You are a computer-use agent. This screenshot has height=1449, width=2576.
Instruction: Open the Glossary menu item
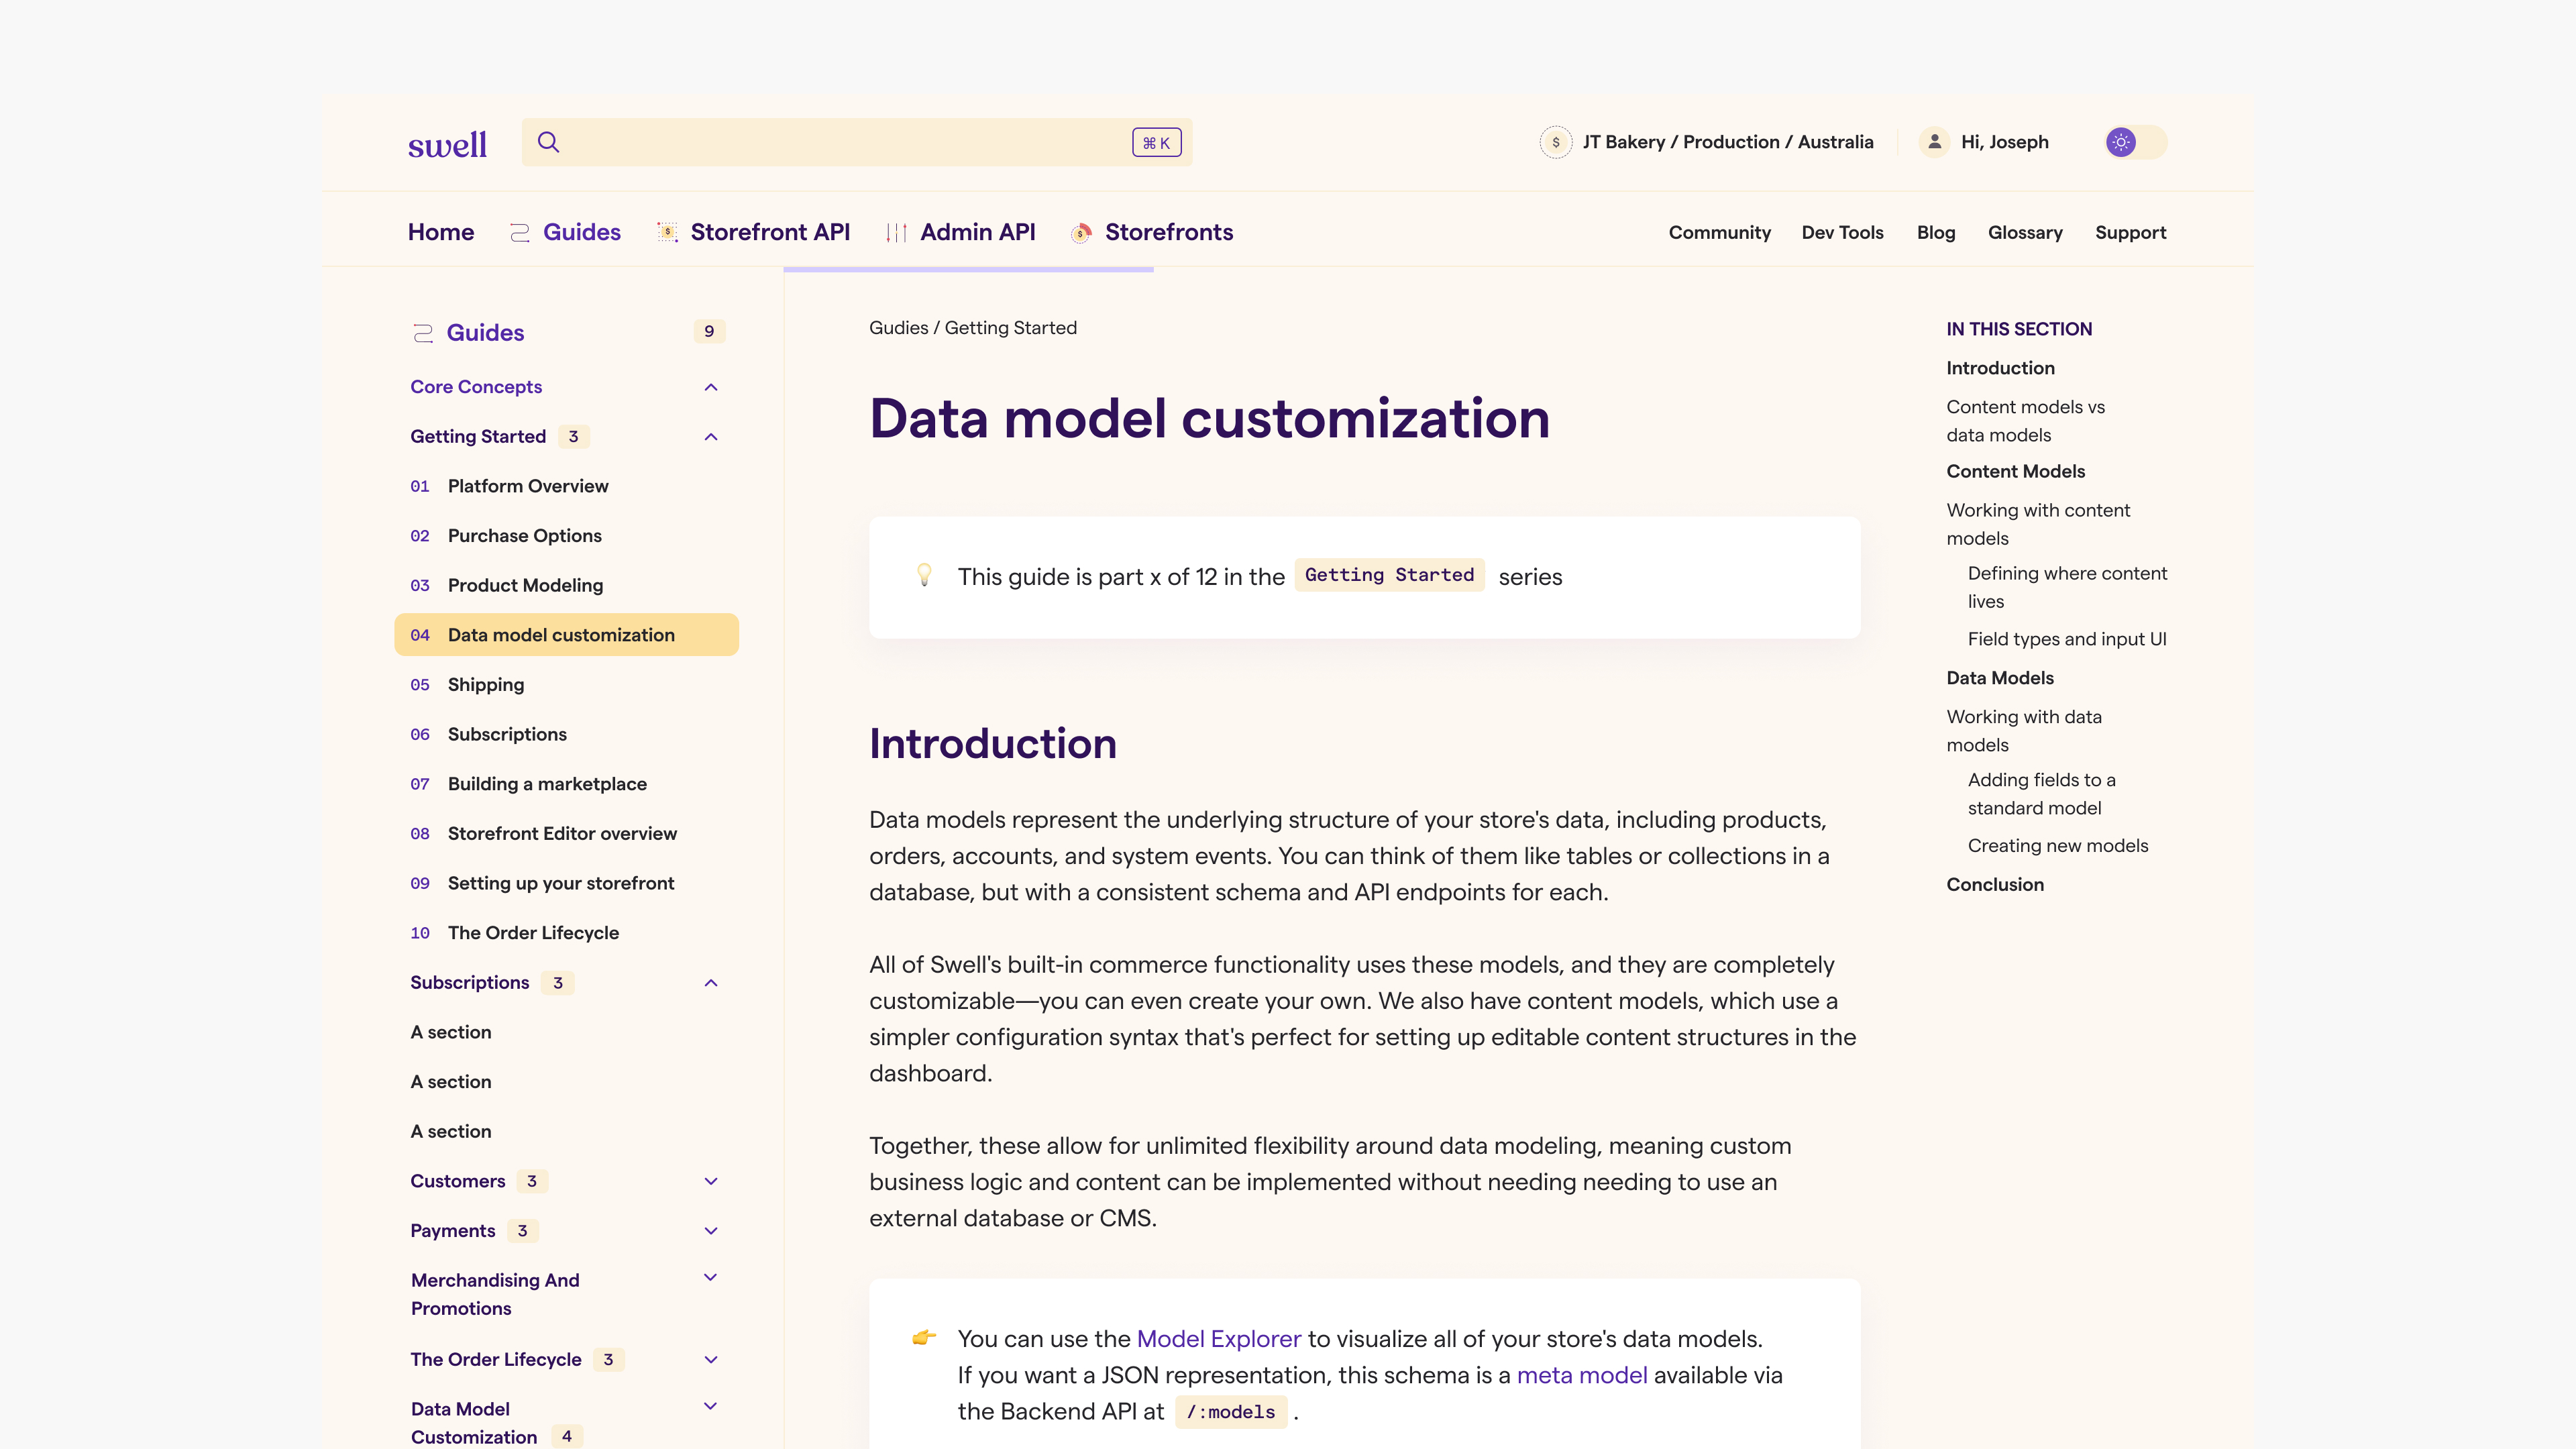[2024, 233]
